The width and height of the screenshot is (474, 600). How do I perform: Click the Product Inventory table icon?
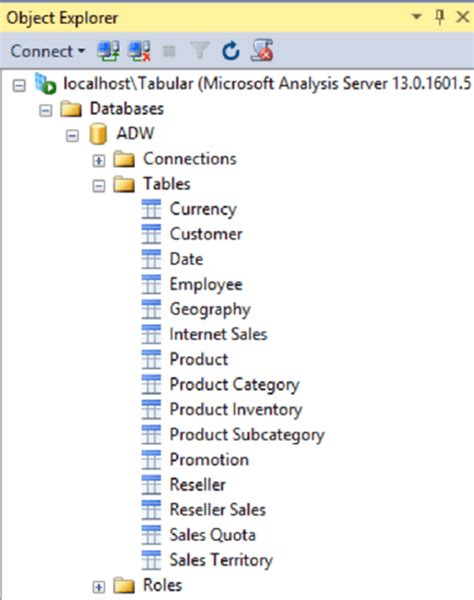coord(151,409)
